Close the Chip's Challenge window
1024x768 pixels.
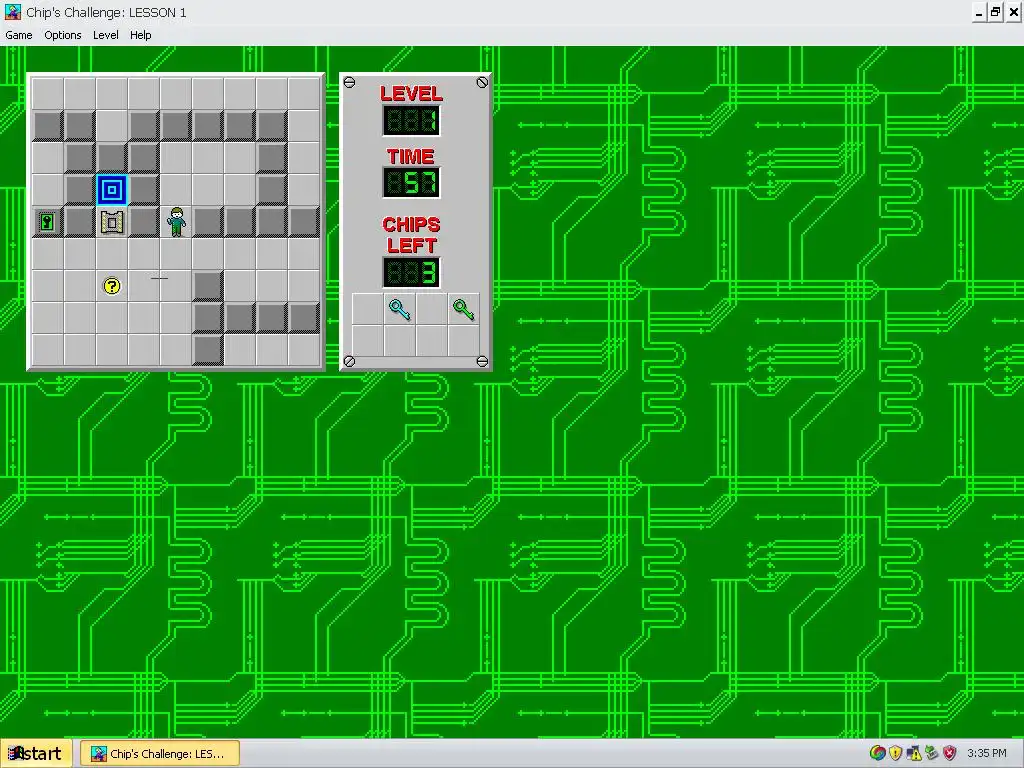(1014, 12)
